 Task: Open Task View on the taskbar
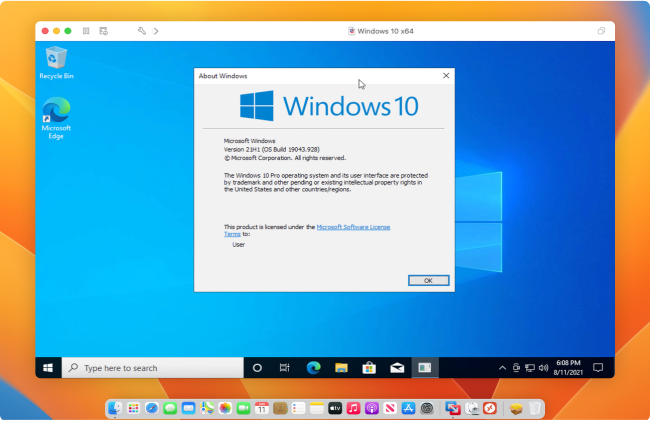coord(284,368)
